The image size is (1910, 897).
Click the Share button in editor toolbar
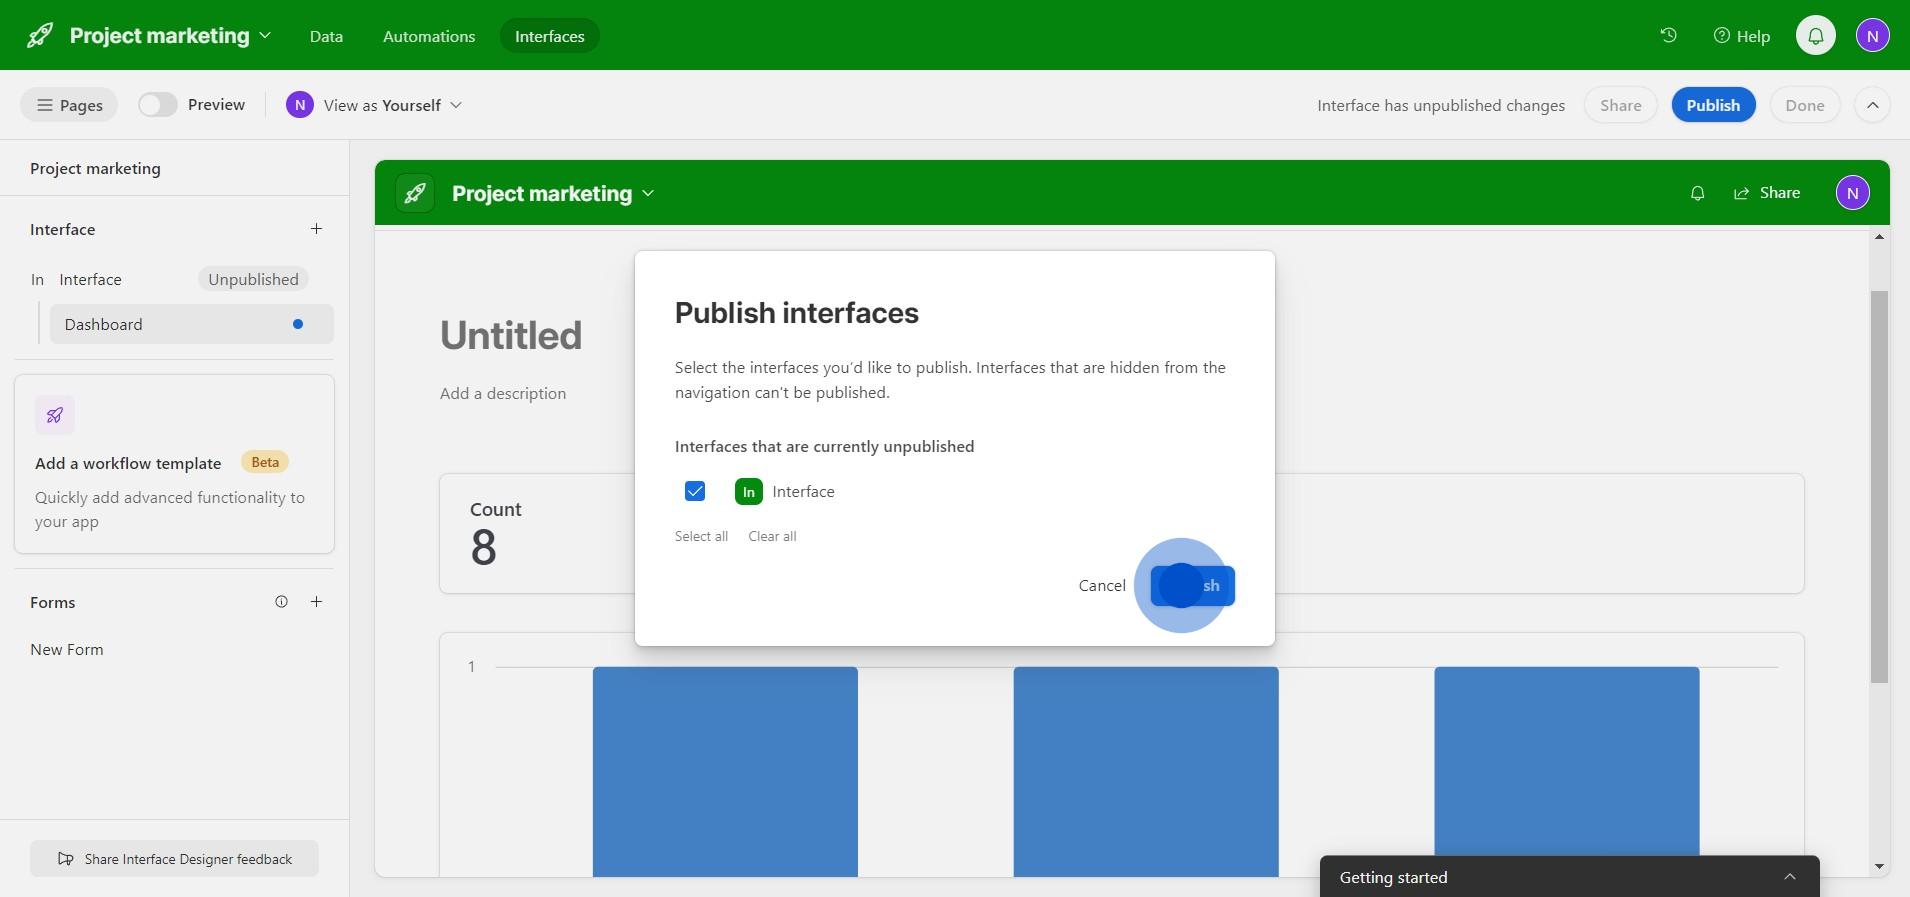[1620, 105]
